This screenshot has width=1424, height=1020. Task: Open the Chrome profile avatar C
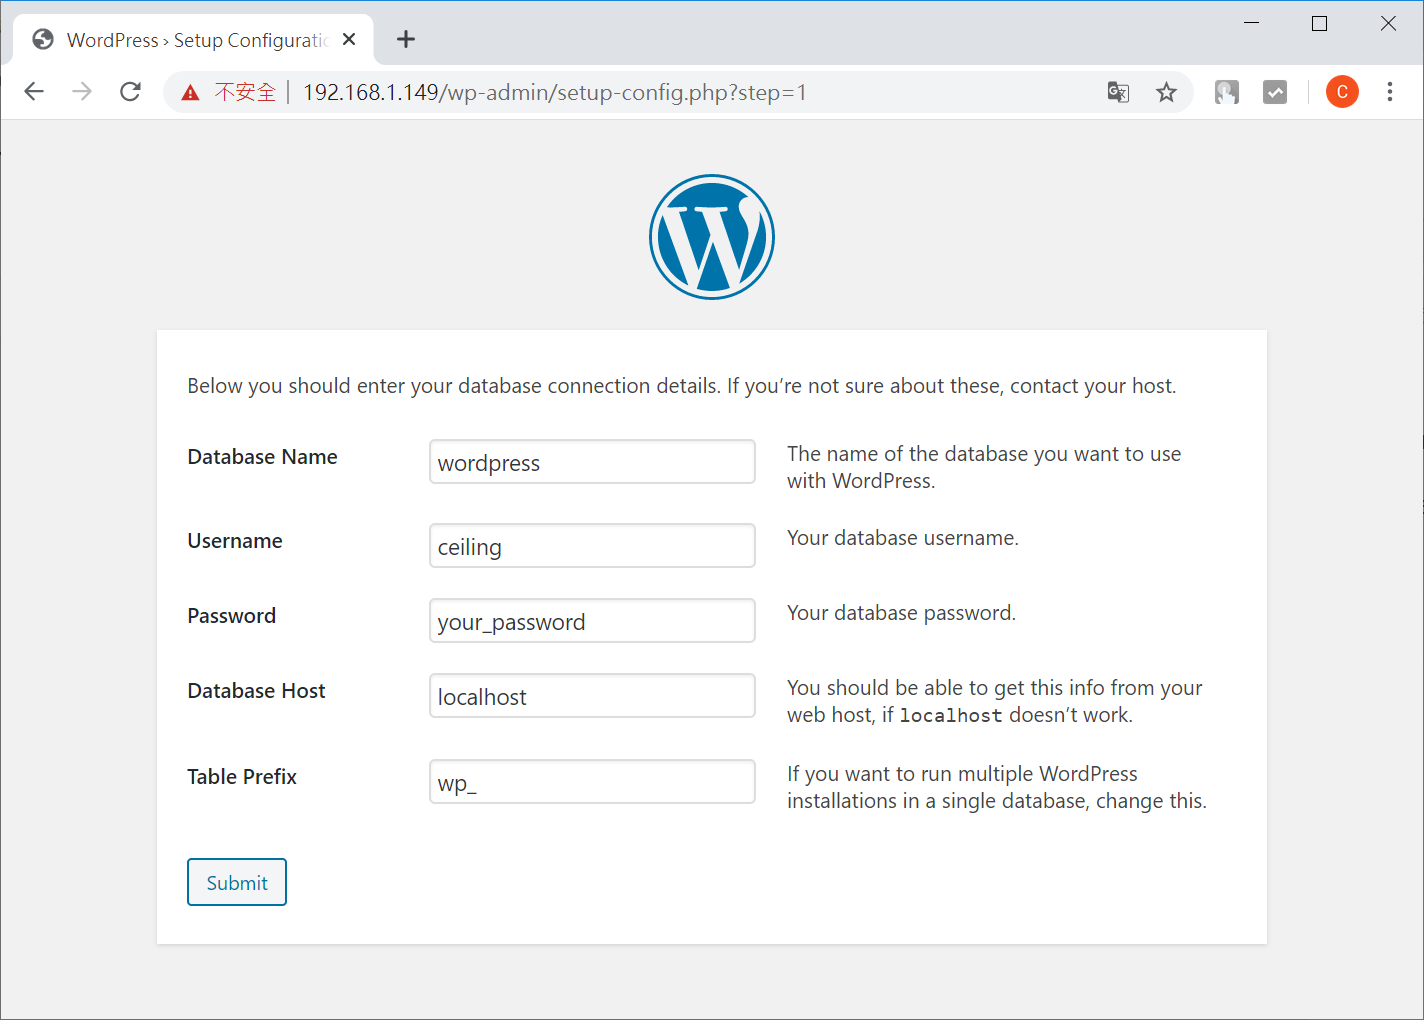click(1342, 92)
